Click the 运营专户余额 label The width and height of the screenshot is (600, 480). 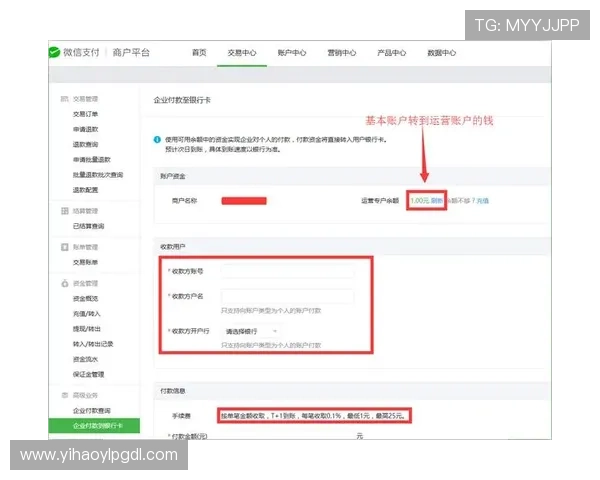380,201
